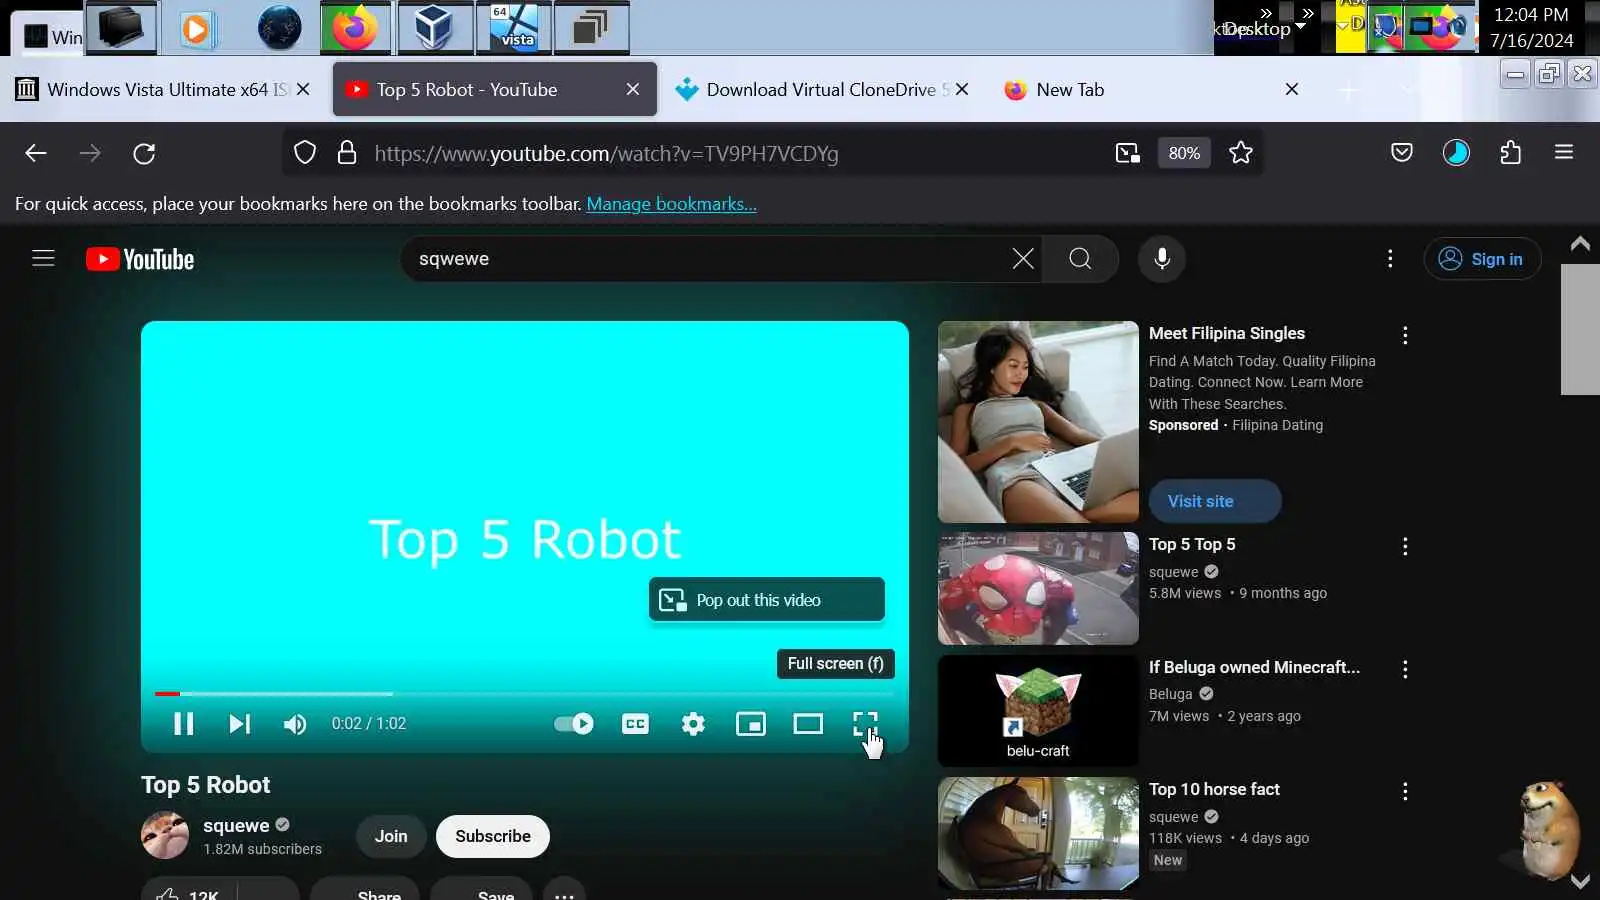This screenshot has height=900, width=1600.
Task: Open options menu for Top 10 horse fact
Action: (1405, 791)
